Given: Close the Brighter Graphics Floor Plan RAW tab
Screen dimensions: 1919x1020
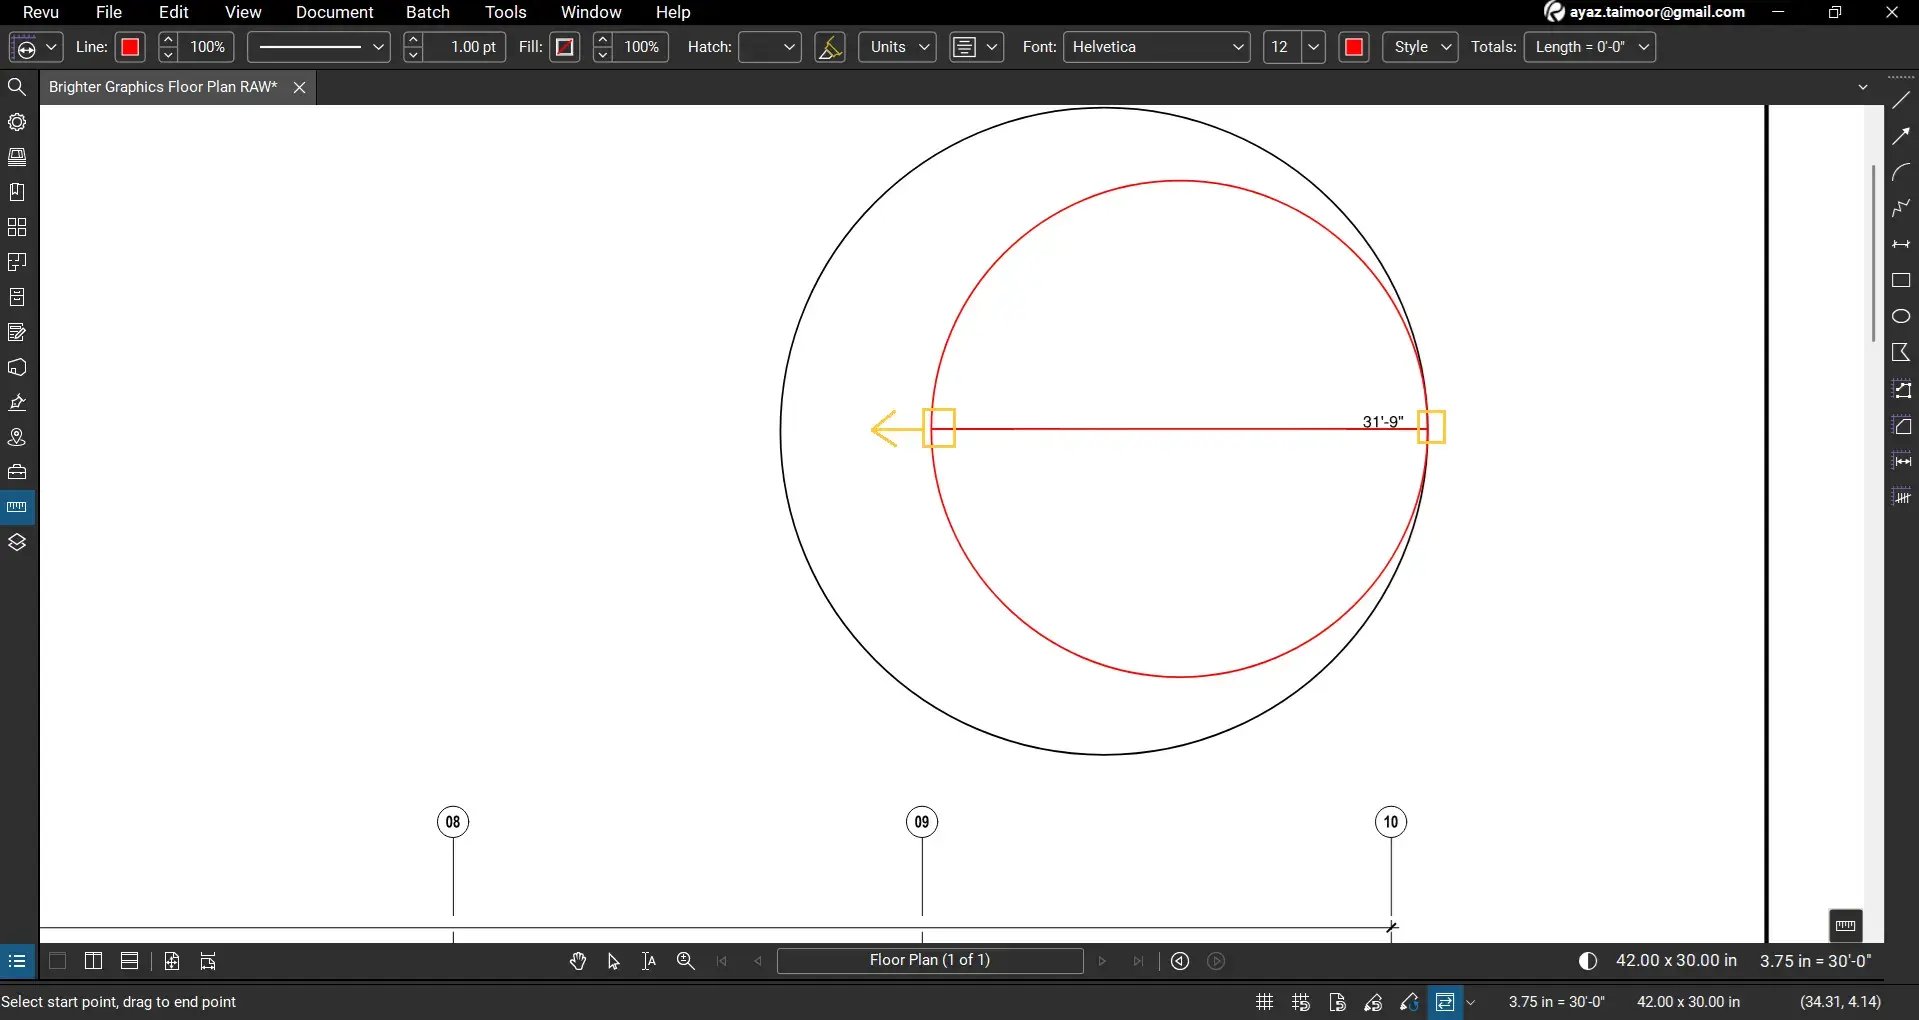Looking at the screenshot, I should (299, 87).
